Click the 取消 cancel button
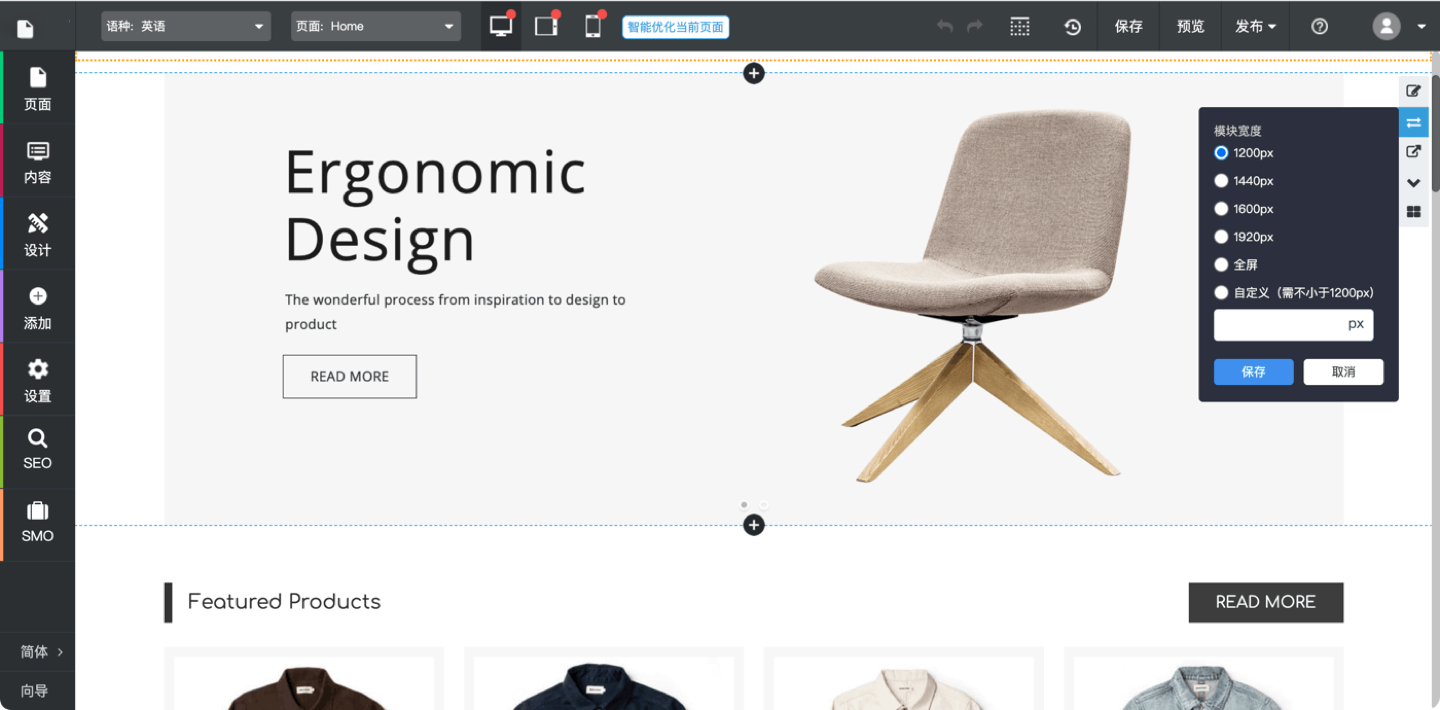This screenshot has width=1440, height=710. click(1343, 372)
